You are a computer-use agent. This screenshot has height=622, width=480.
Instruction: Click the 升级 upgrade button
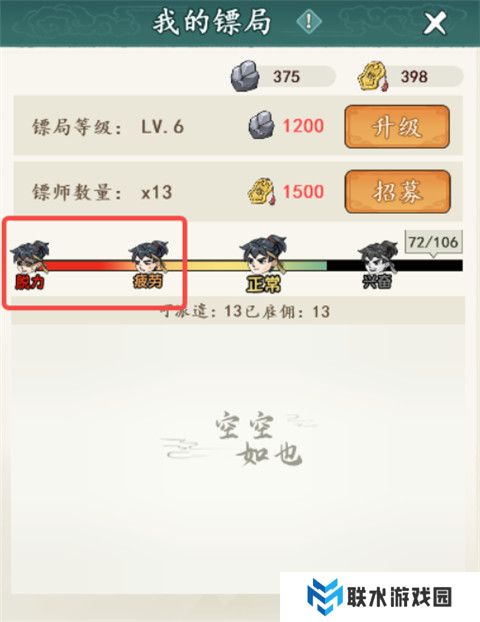click(x=397, y=127)
